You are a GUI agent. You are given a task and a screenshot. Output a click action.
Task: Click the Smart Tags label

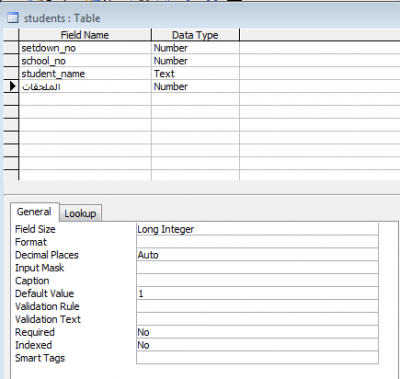pyautogui.click(x=40, y=358)
